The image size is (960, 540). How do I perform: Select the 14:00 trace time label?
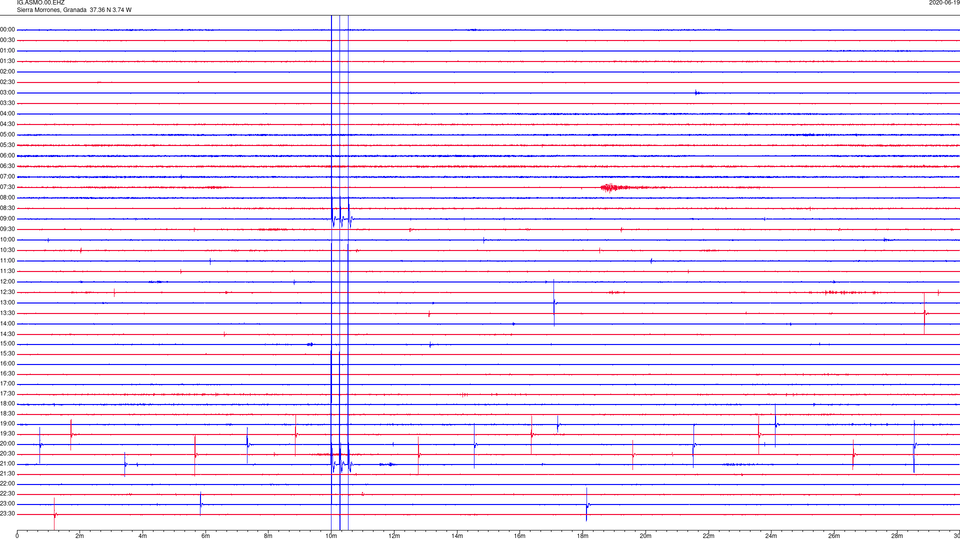tap(7, 323)
